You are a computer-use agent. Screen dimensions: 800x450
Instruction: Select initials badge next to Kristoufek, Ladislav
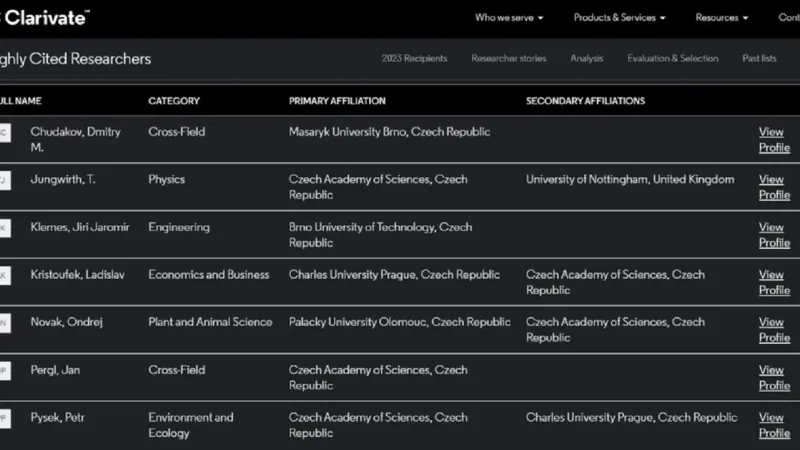pyautogui.click(x=4, y=275)
